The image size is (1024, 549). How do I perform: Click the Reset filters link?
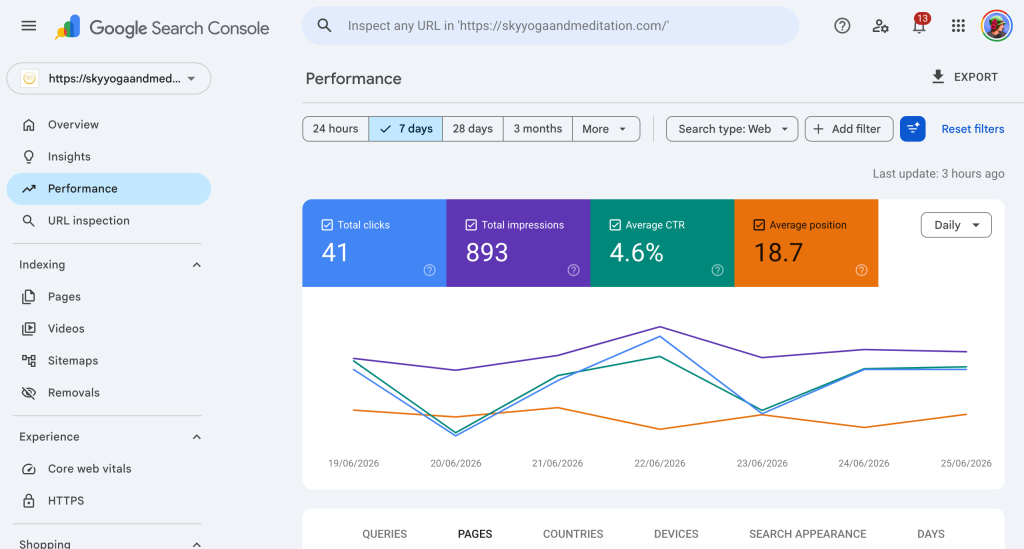point(972,129)
